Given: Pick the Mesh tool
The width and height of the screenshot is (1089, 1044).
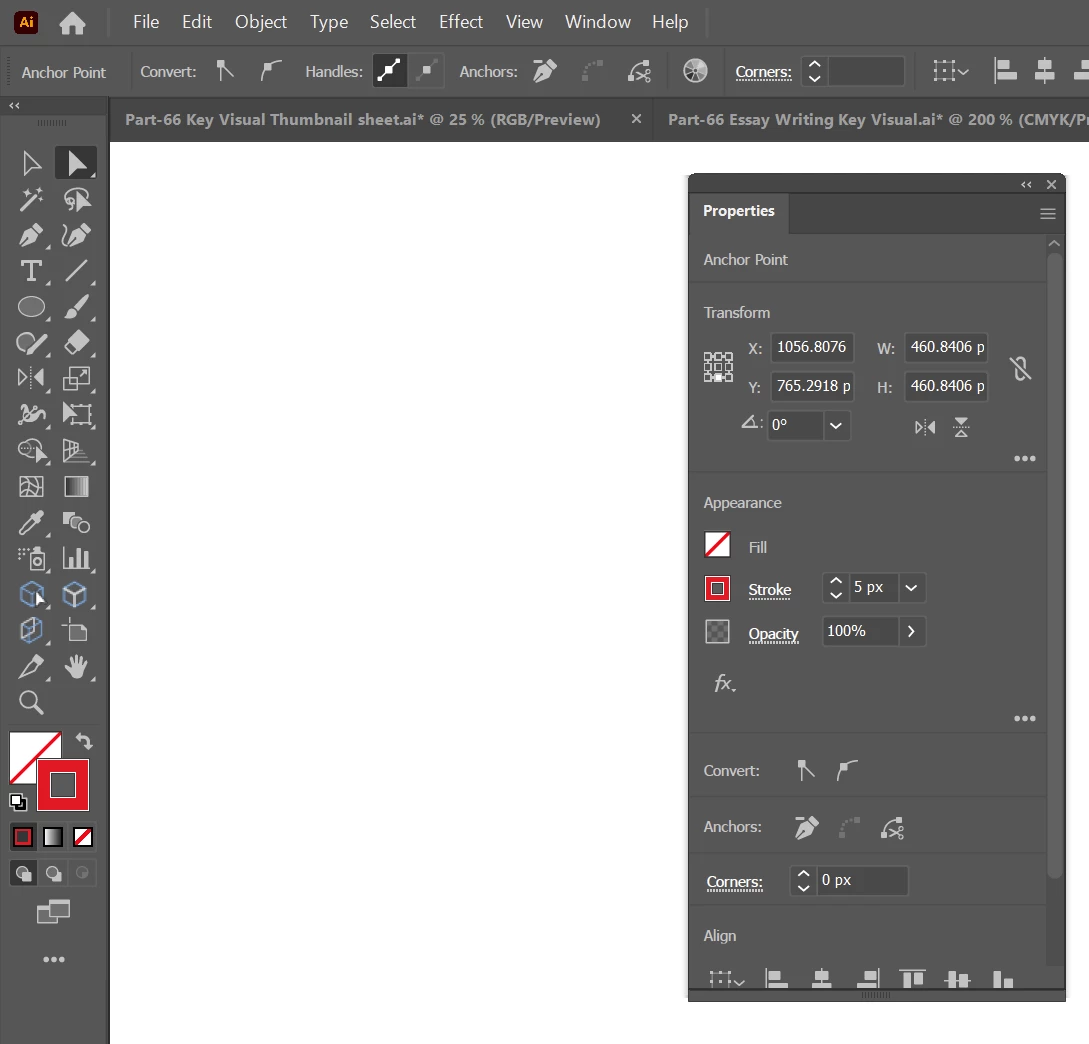Looking at the screenshot, I should 31,486.
